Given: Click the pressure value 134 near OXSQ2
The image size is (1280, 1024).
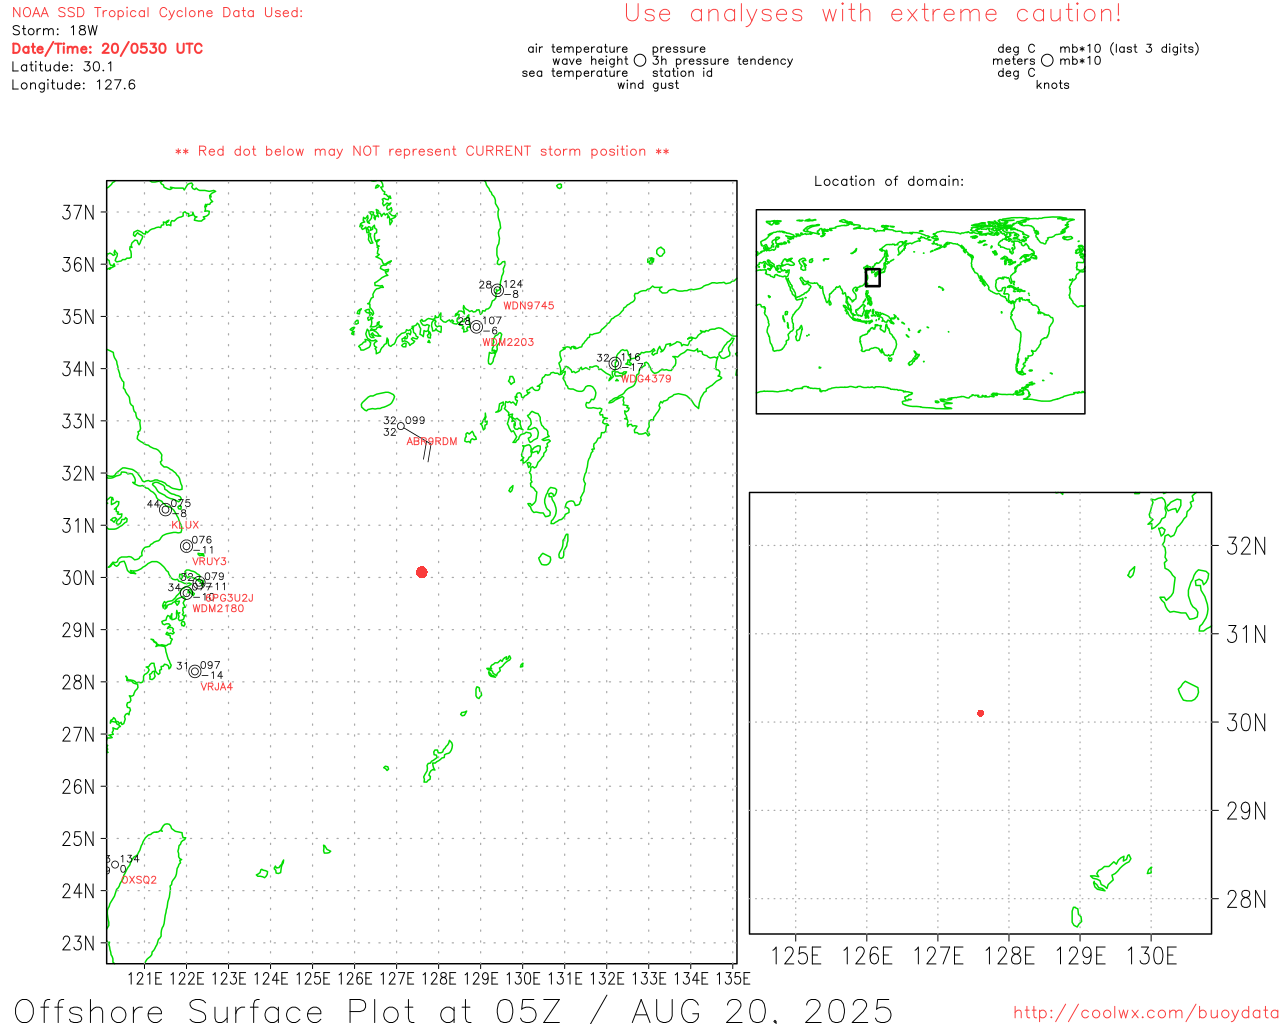Looking at the screenshot, I should (x=130, y=860).
